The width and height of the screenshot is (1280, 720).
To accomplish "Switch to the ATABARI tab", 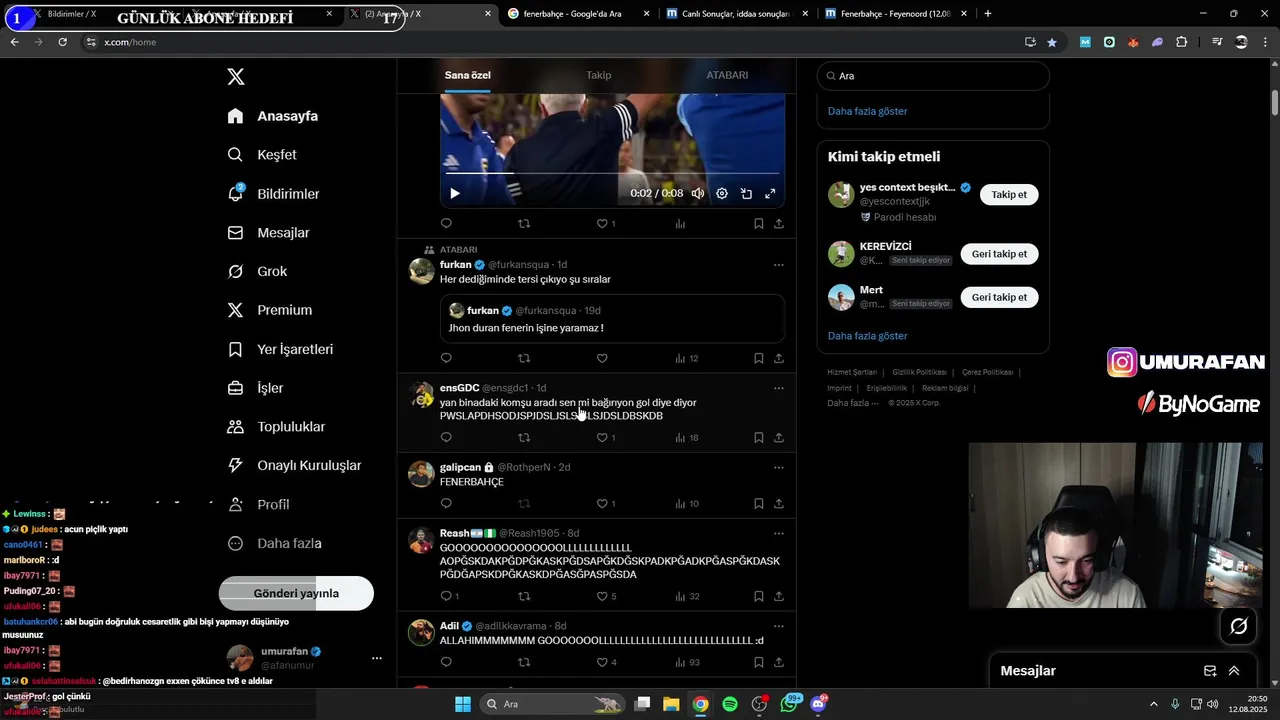I will tap(727, 75).
